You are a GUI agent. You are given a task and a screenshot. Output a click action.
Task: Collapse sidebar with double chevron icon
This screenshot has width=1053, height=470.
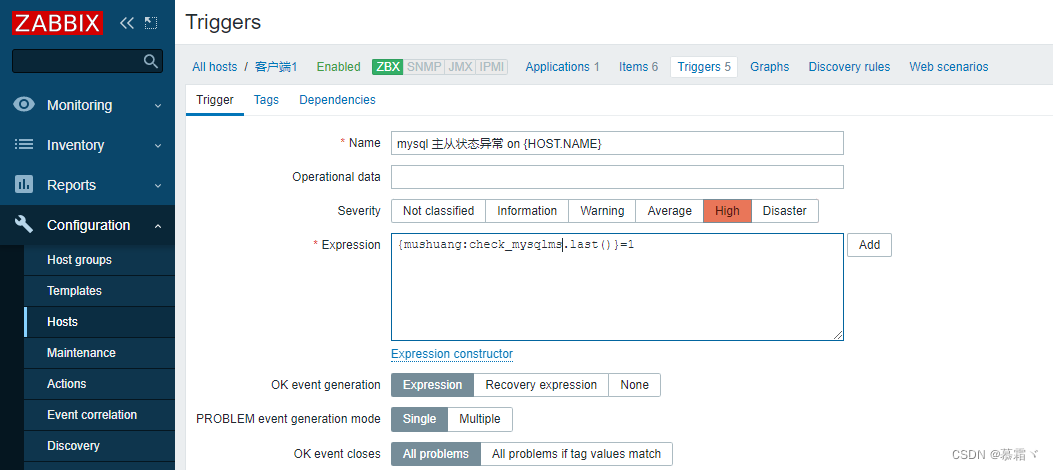[x=126, y=23]
